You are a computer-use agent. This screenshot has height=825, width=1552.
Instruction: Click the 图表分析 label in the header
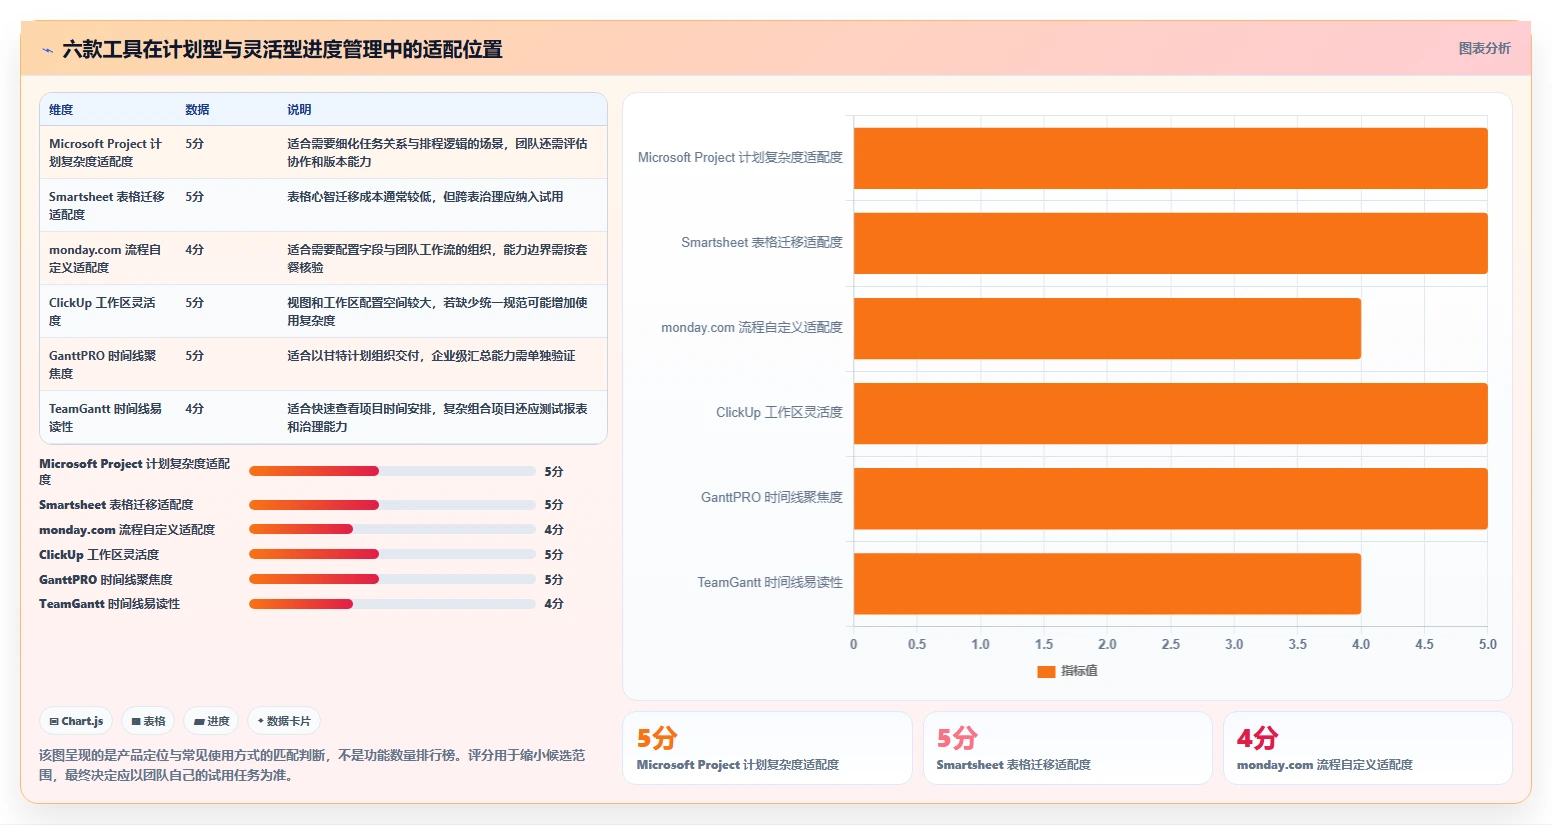coord(1484,48)
